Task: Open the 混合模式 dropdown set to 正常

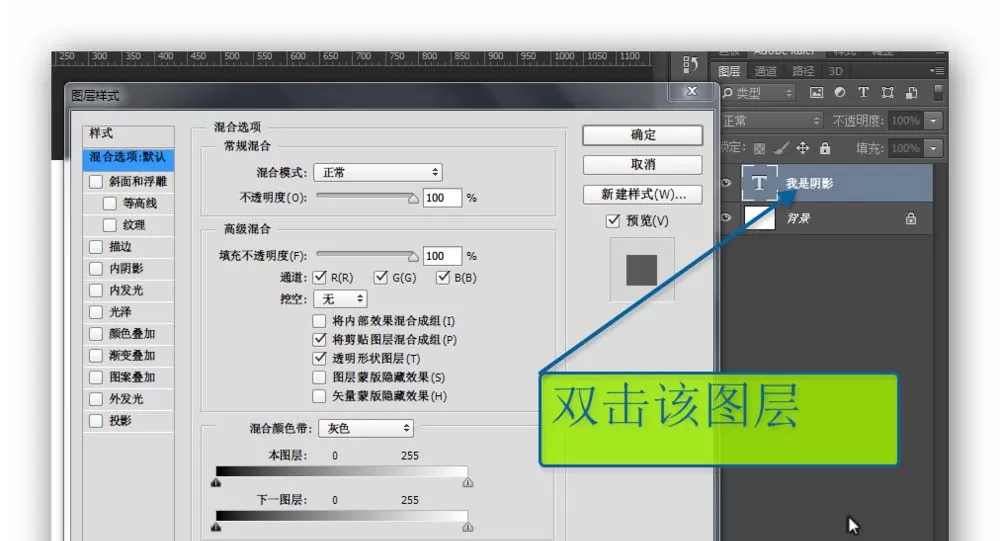Action: pos(378,172)
